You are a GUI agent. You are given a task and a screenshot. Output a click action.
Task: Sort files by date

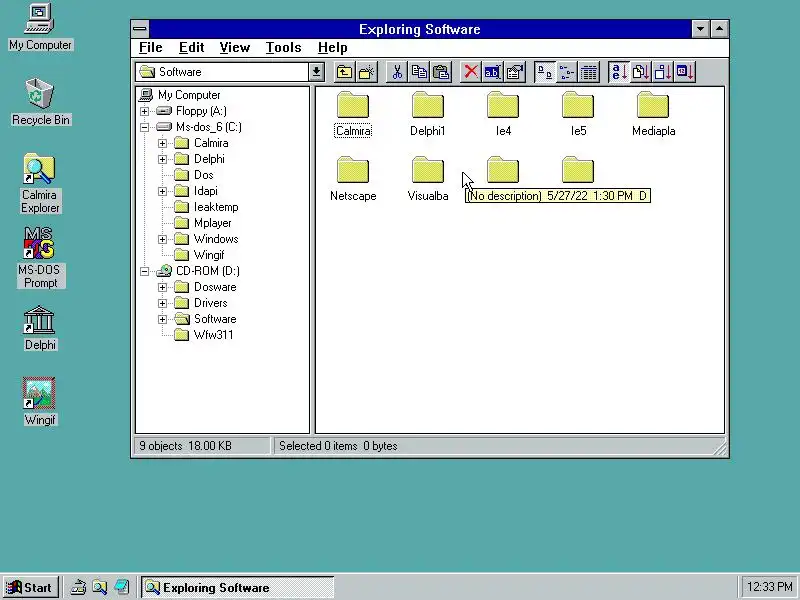[685, 72]
